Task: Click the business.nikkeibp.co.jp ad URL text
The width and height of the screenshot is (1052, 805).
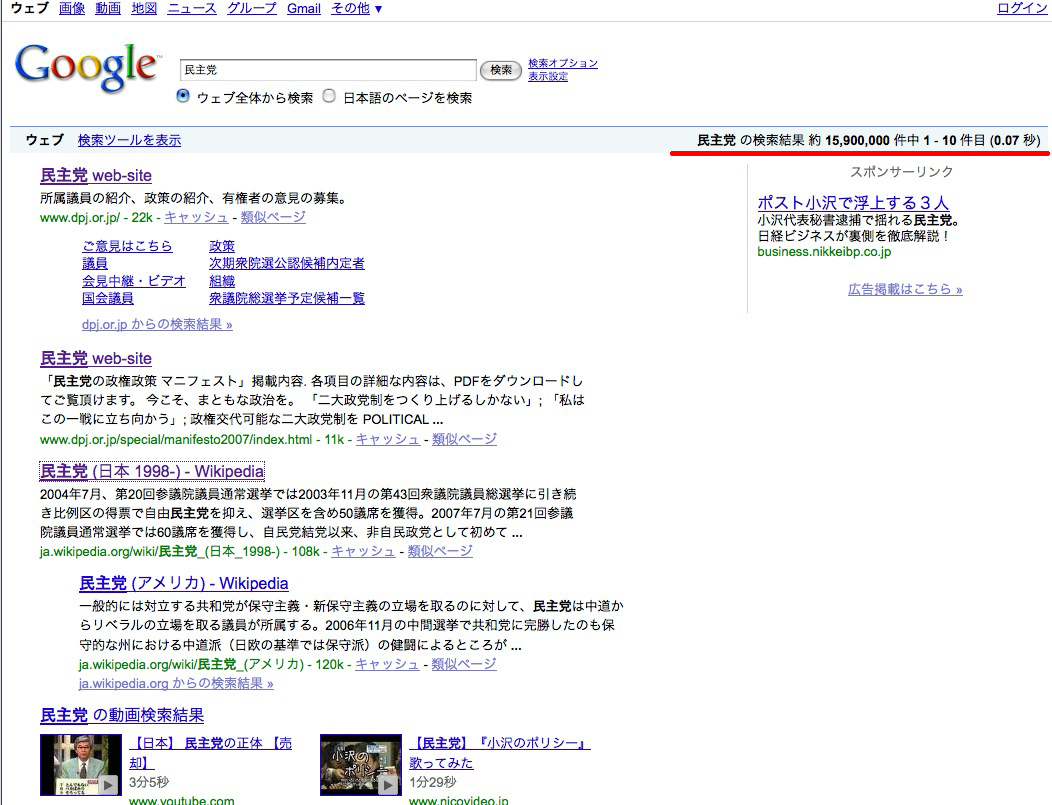Action: coord(824,252)
